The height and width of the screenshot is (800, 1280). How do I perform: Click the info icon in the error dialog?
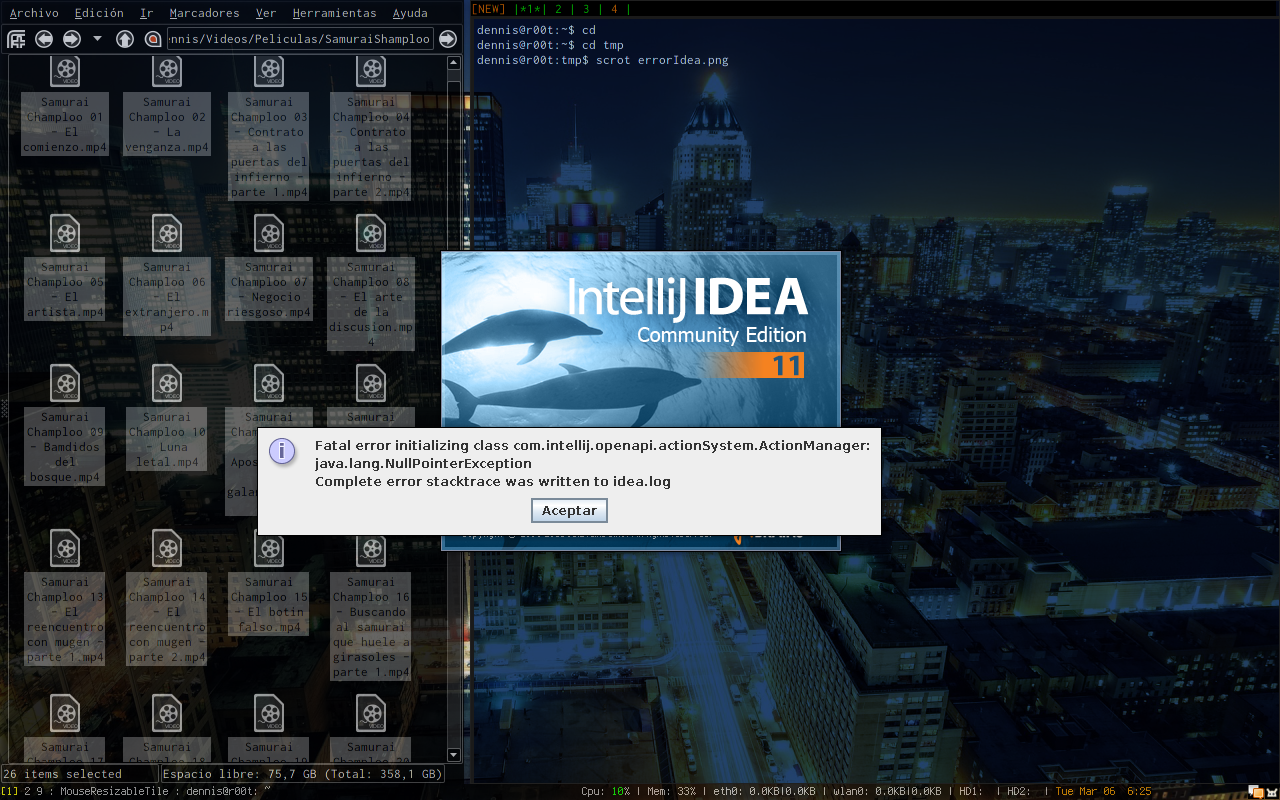click(282, 451)
